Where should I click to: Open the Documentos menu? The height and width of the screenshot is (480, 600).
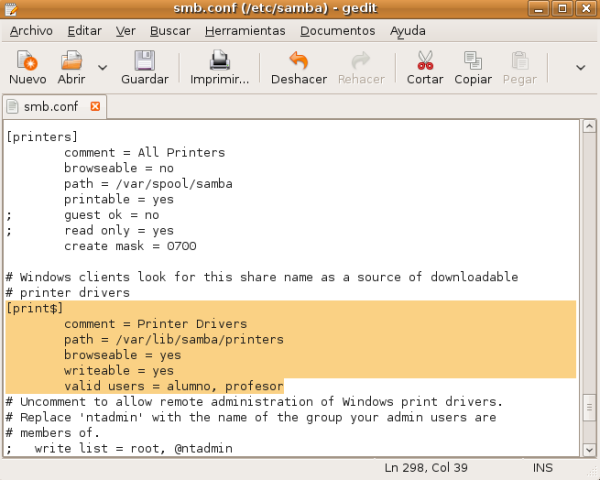tap(338, 31)
